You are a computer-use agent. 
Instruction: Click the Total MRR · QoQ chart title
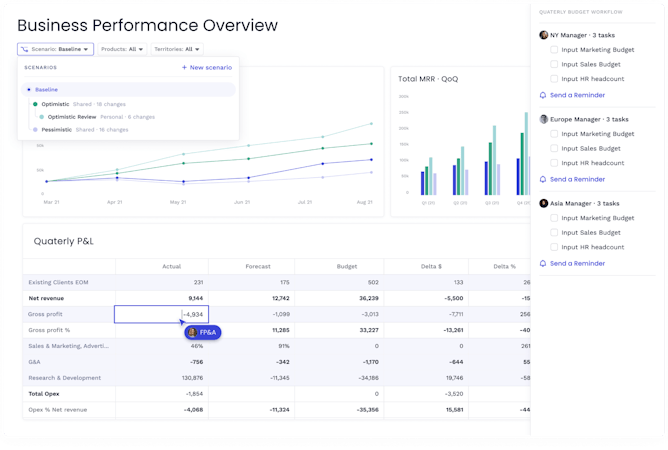(428, 79)
